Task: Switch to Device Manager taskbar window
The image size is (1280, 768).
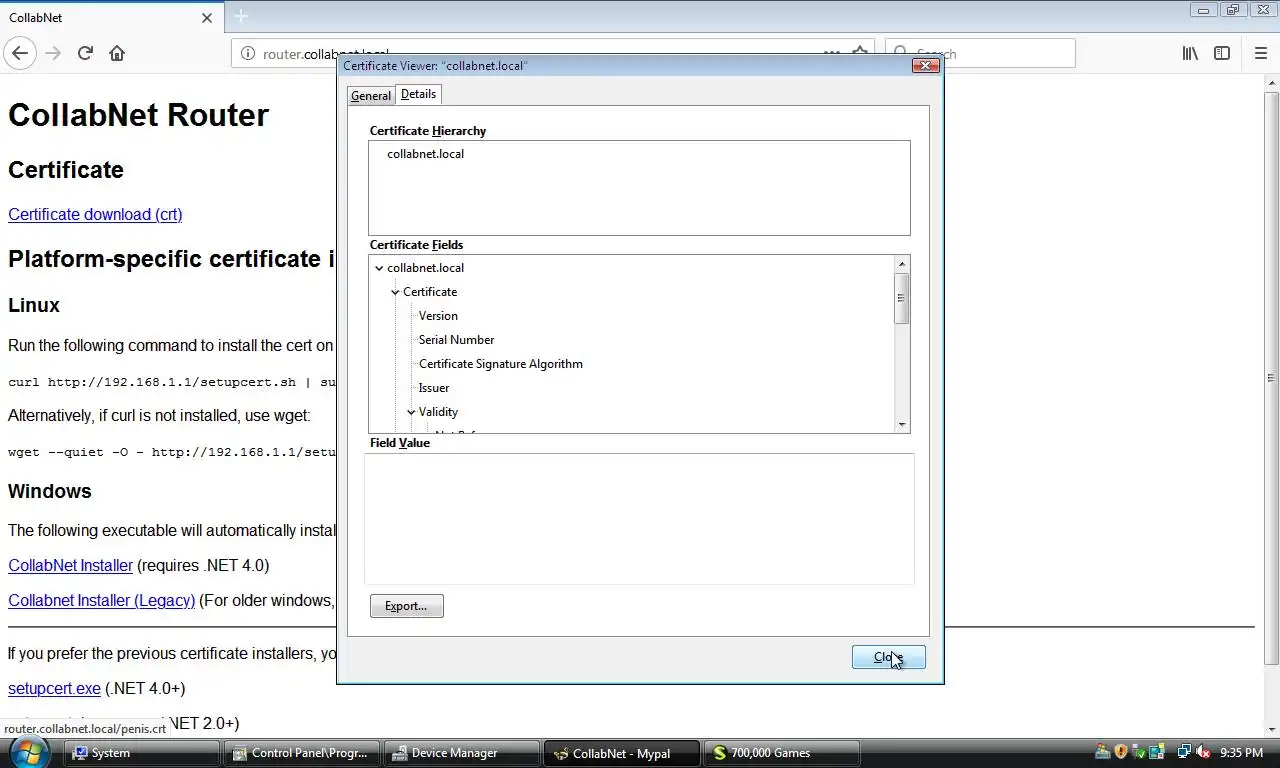Action: tap(461, 753)
